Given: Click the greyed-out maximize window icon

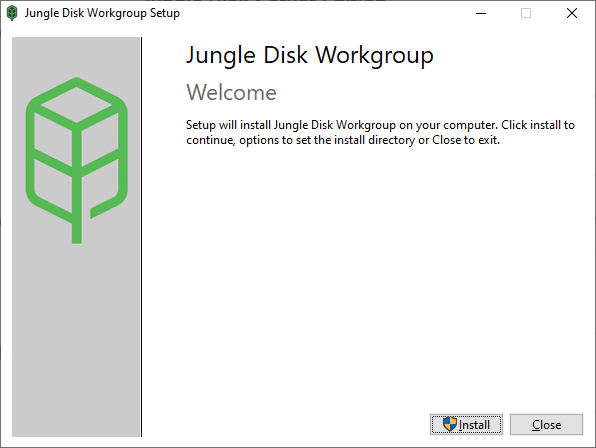Looking at the screenshot, I should 526,13.
